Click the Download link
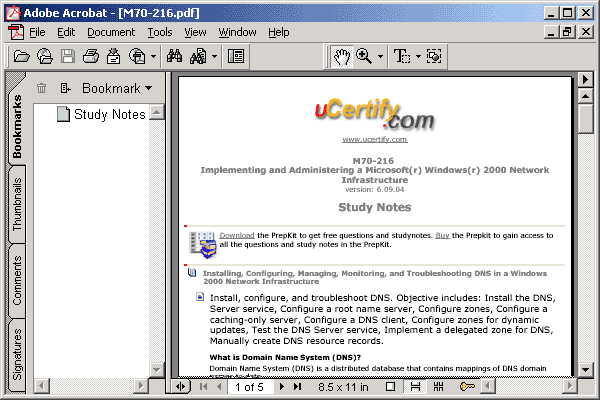Screen dimensions: 600x400 click(x=237, y=235)
